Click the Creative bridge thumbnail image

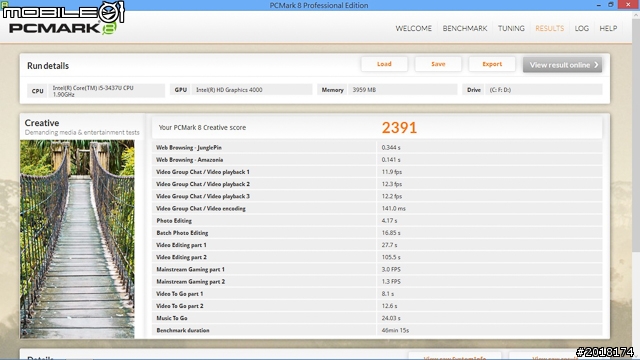(77, 239)
